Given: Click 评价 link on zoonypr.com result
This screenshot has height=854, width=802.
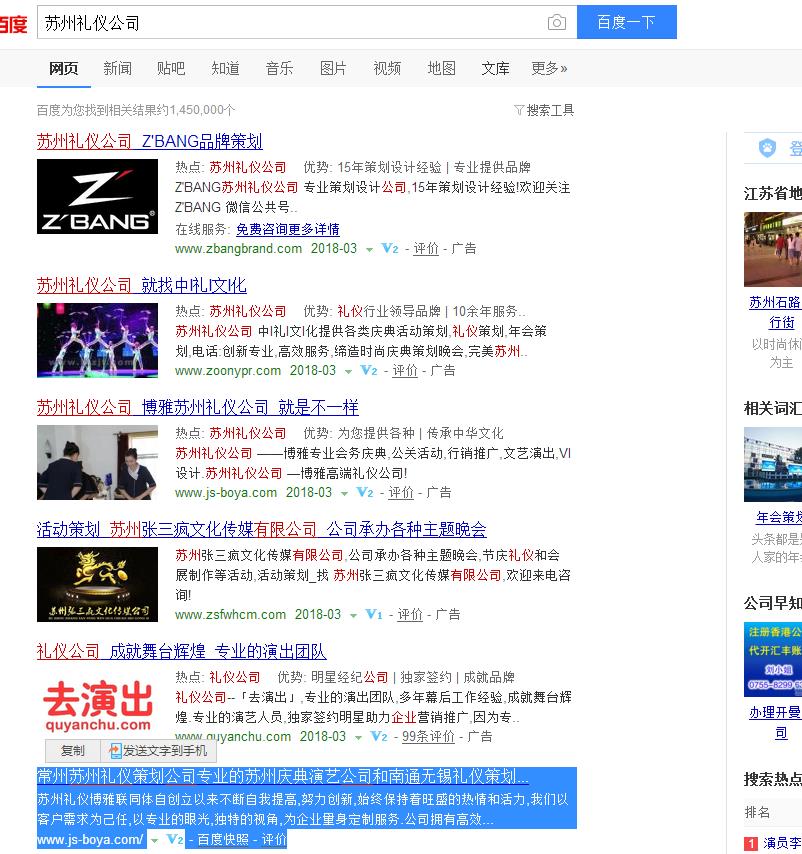Looking at the screenshot, I should click(x=405, y=370).
